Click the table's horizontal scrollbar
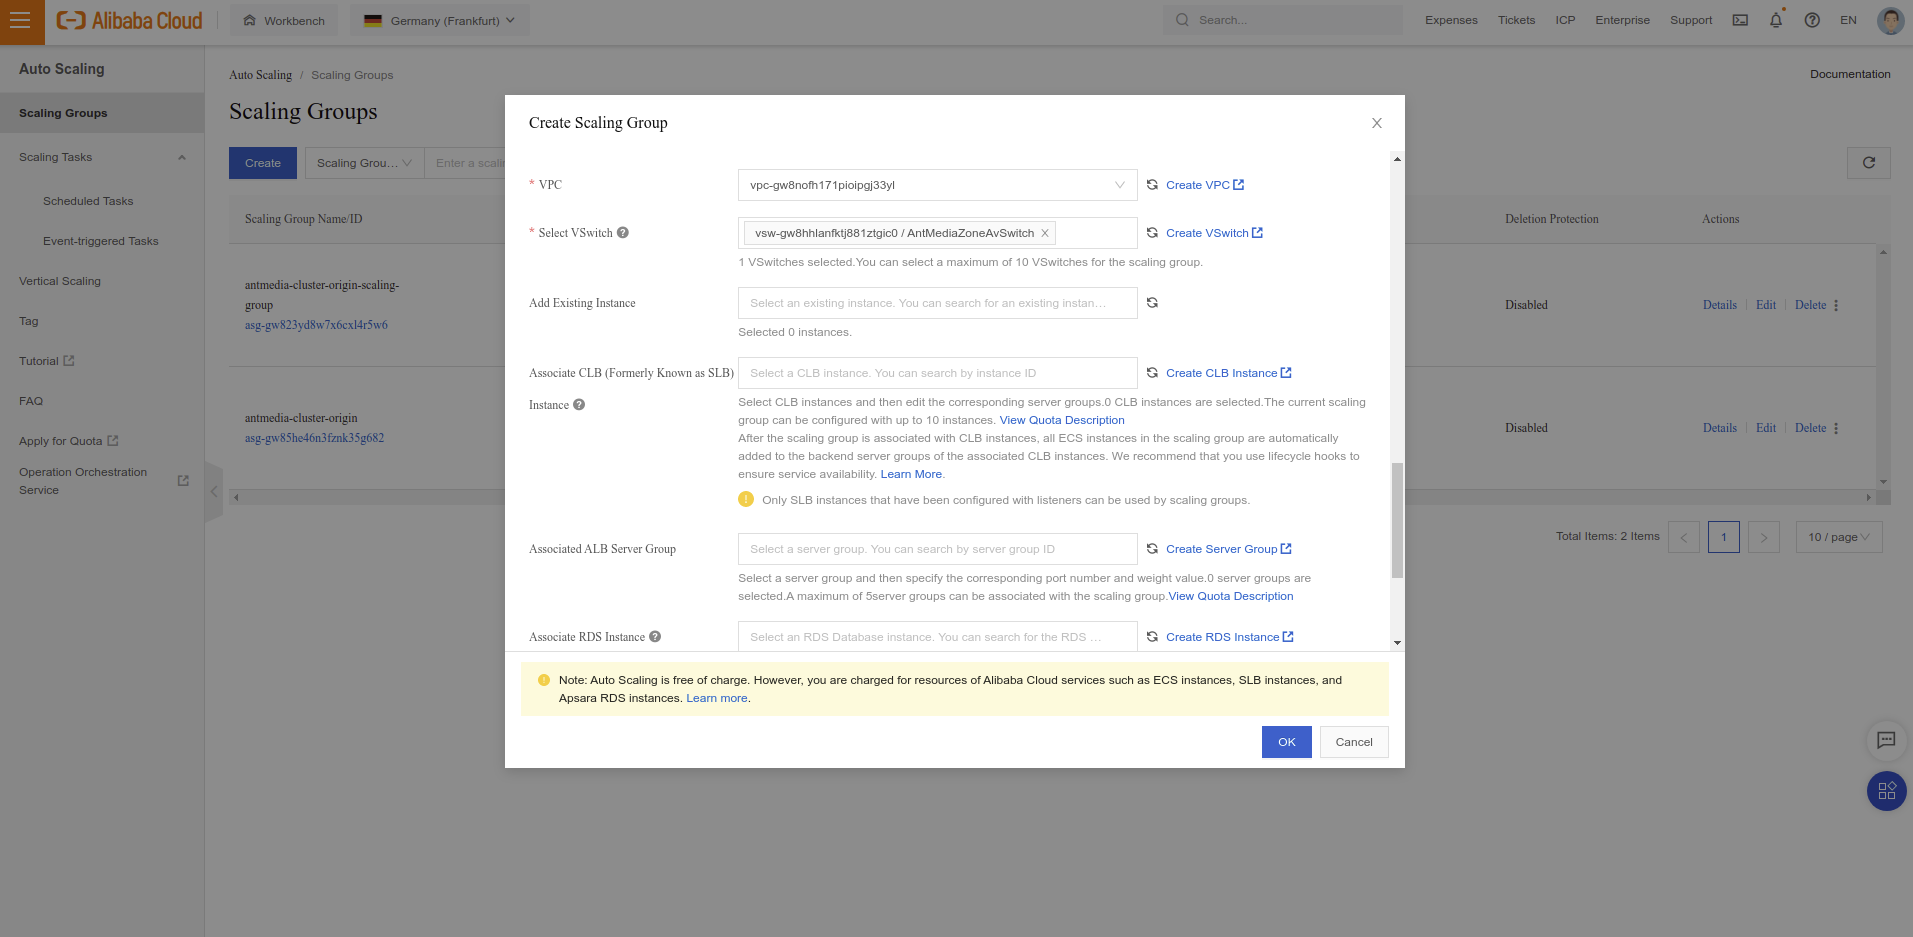The height and width of the screenshot is (937, 1913). click(x=1051, y=497)
